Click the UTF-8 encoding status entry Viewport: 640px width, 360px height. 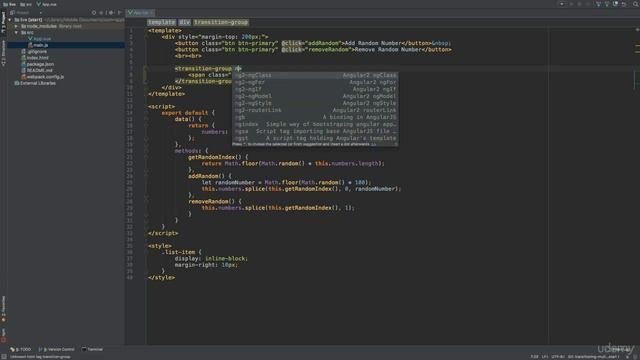tap(558, 357)
